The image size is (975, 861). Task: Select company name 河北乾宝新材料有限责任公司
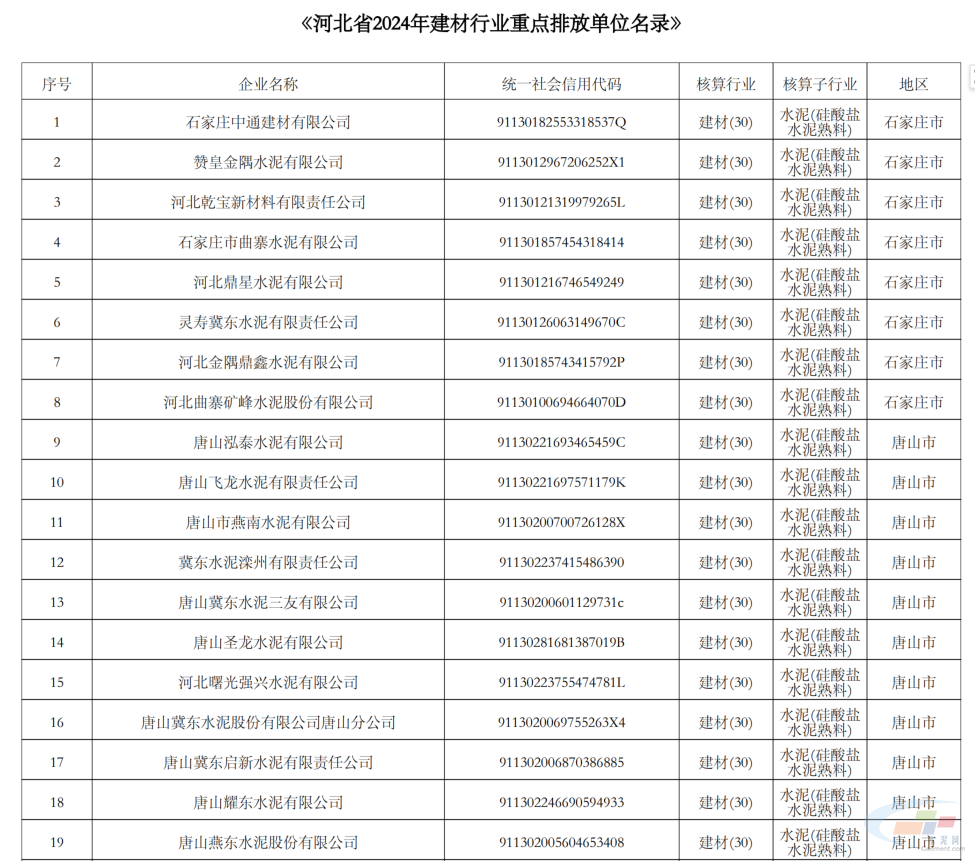(268, 202)
